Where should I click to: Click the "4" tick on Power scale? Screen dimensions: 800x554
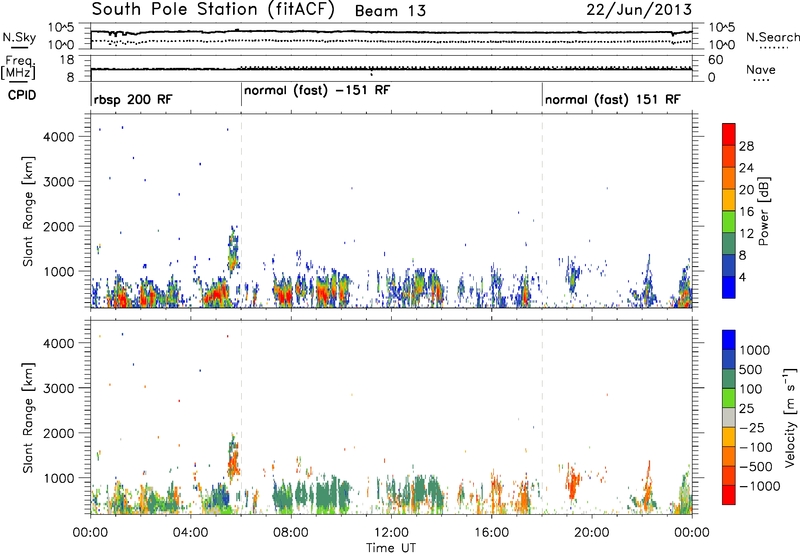pyautogui.click(x=742, y=277)
